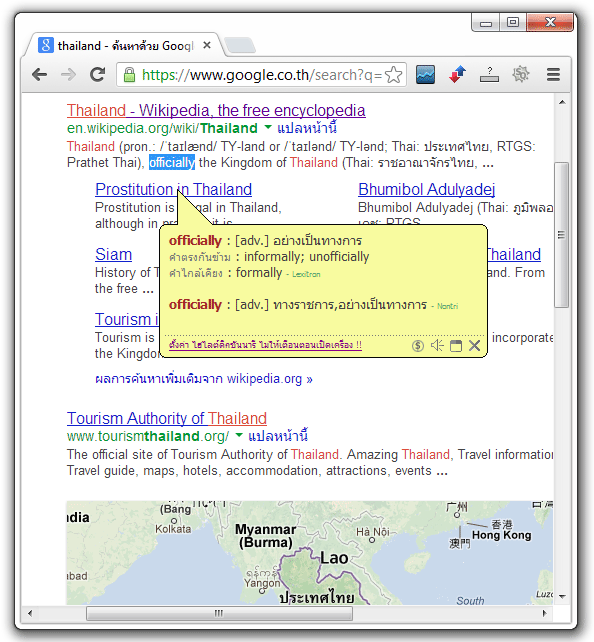Click the vertical scrollbar up arrow
Screen dimensions: 594x642
562,102
